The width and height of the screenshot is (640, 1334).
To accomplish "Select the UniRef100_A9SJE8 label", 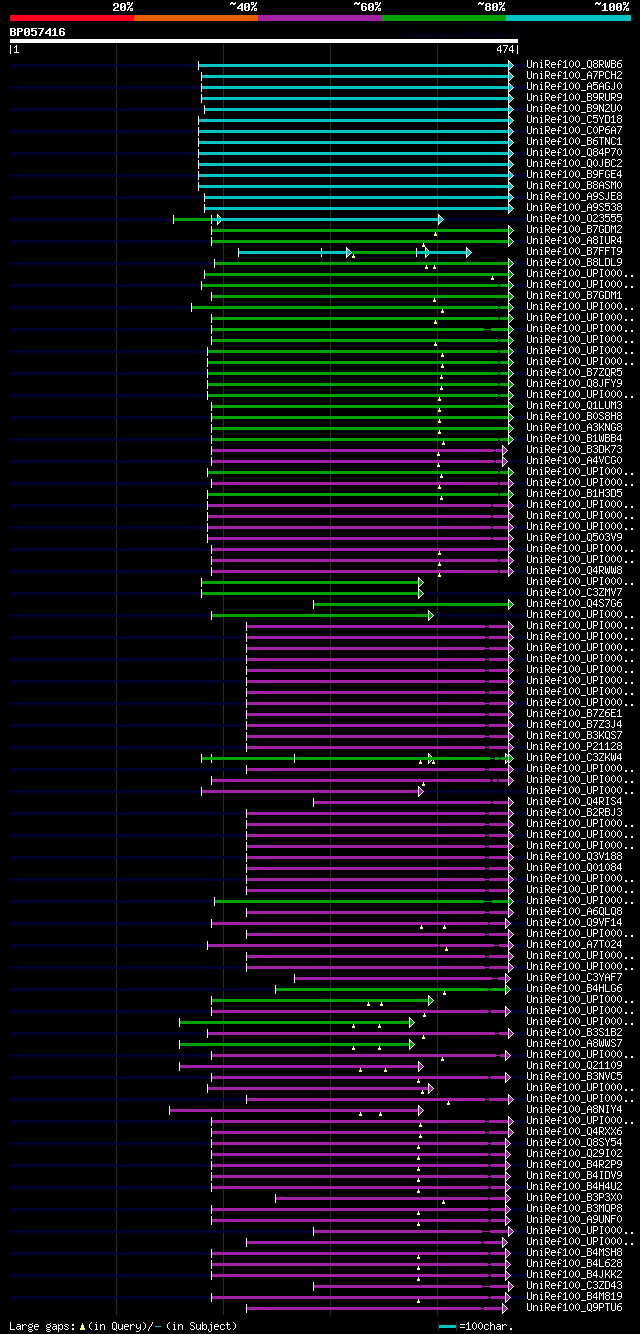I will click(574, 196).
